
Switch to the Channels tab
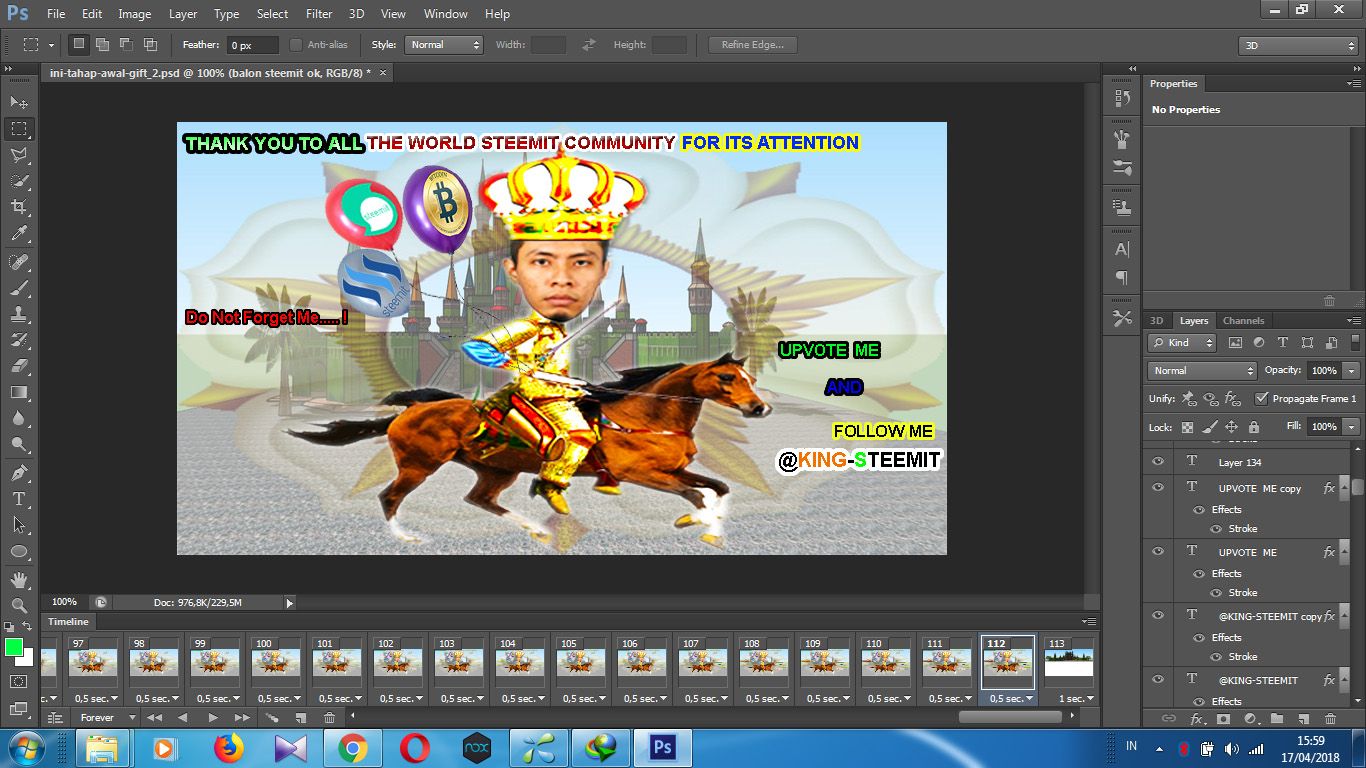[x=1243, y=321]
